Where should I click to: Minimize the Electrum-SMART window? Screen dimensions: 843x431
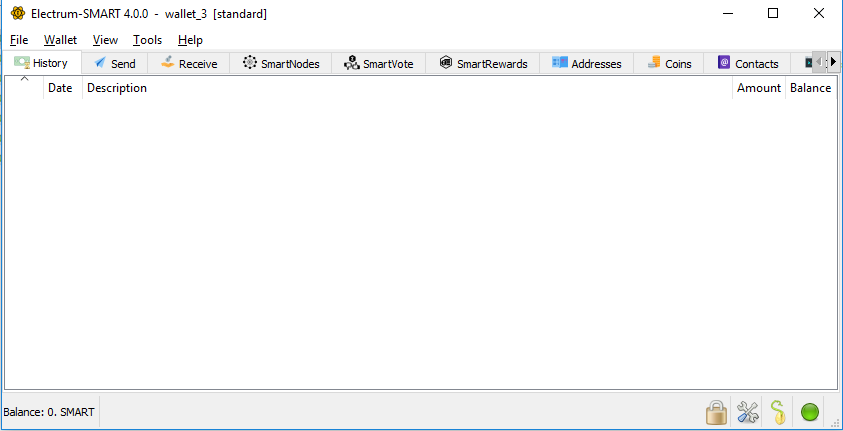(x=727, y=13)
